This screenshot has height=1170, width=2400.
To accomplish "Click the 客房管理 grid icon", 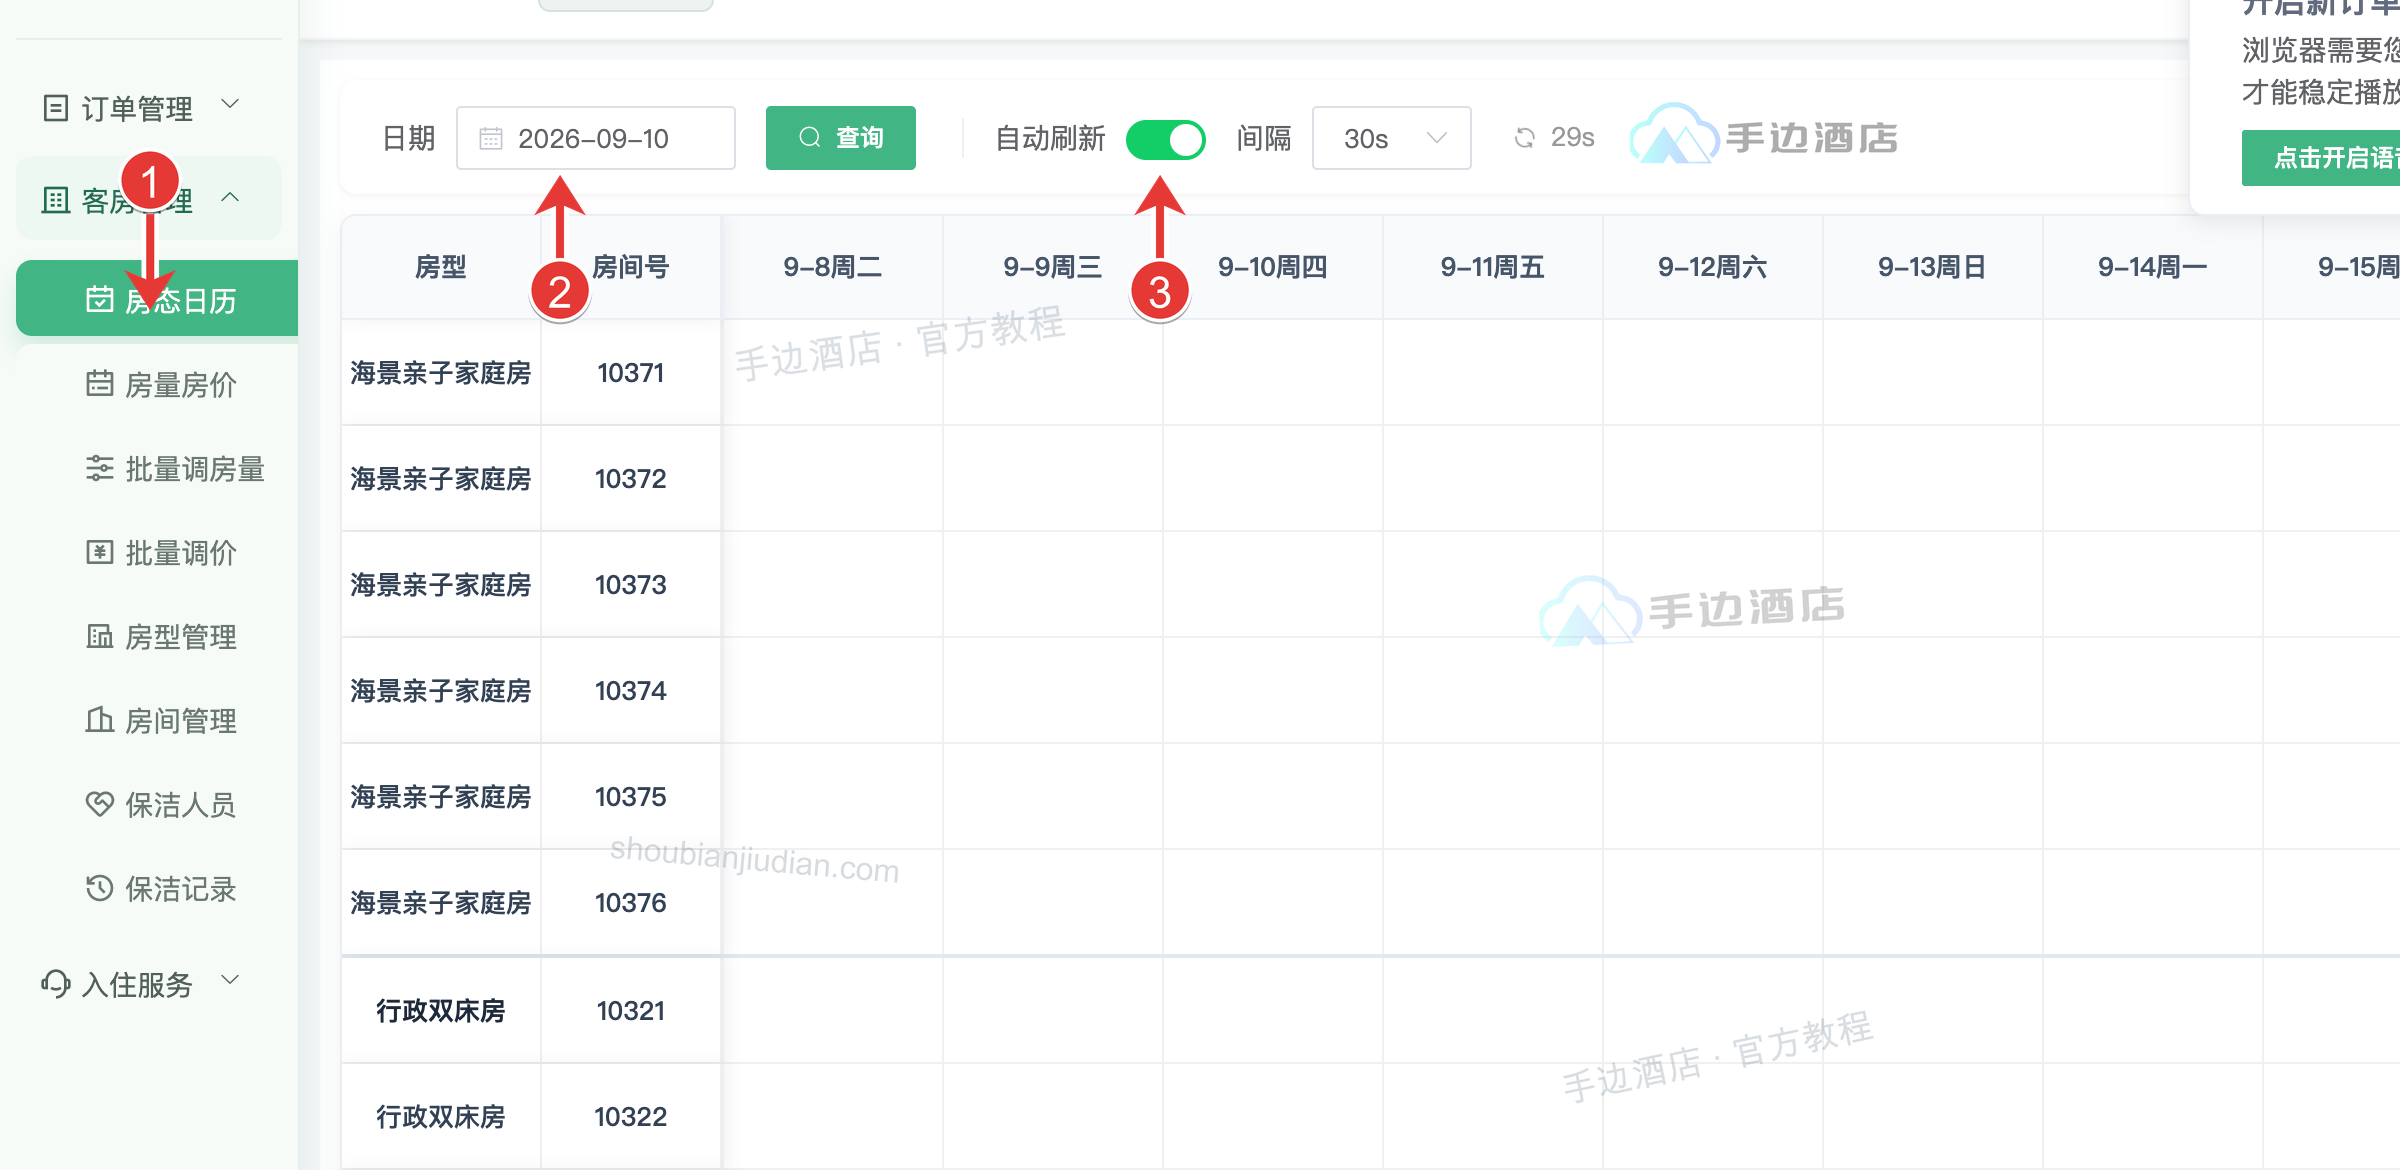I will click(56, 200).
